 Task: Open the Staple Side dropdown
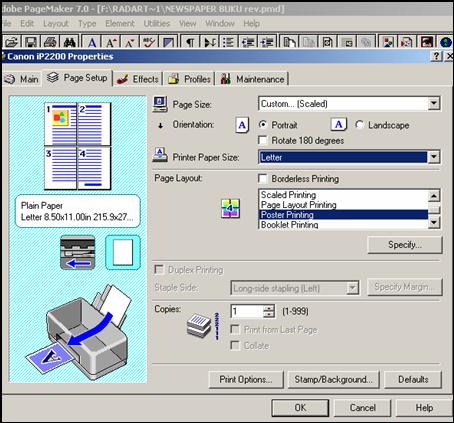[x=352, y=288]
